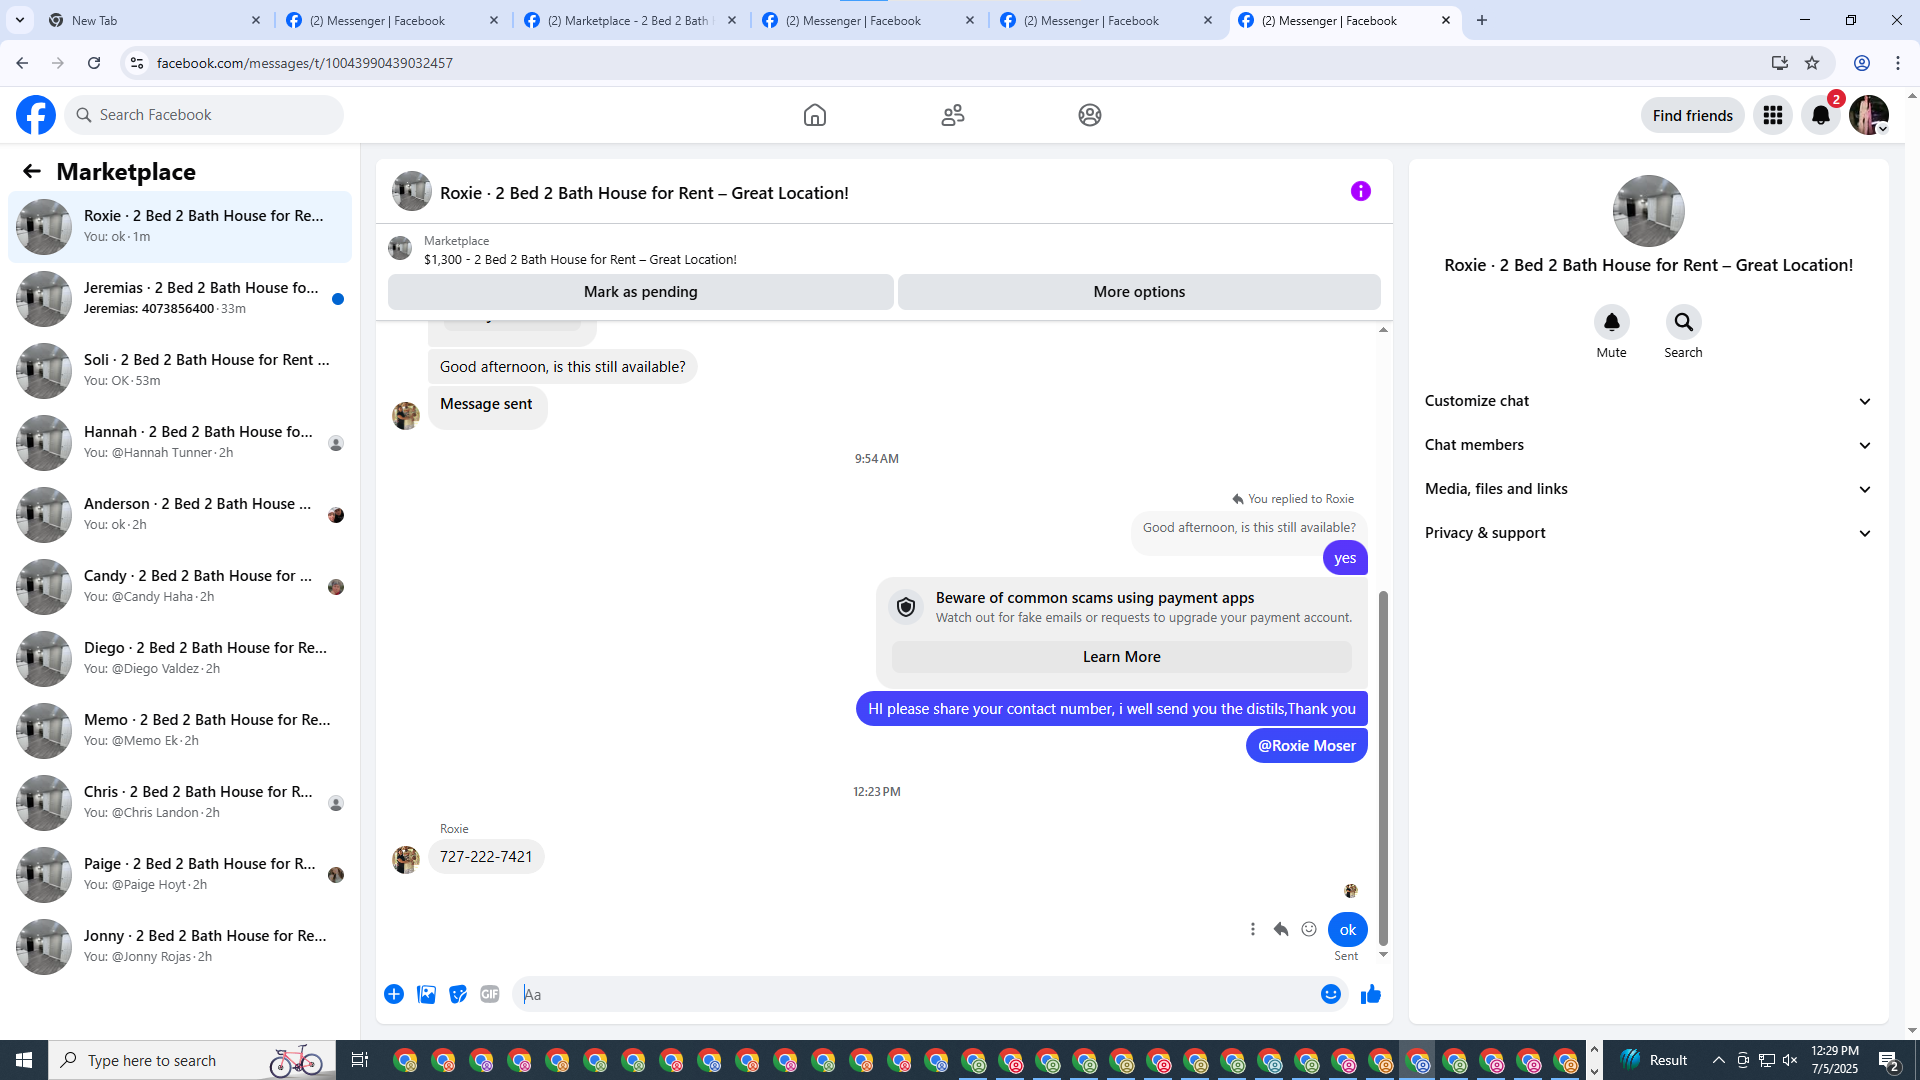Viewport: 1920px width, 1080px height.
Task: Mute this conversation with bell icon
Action: pyautogui.click(x=1611, y=322)
